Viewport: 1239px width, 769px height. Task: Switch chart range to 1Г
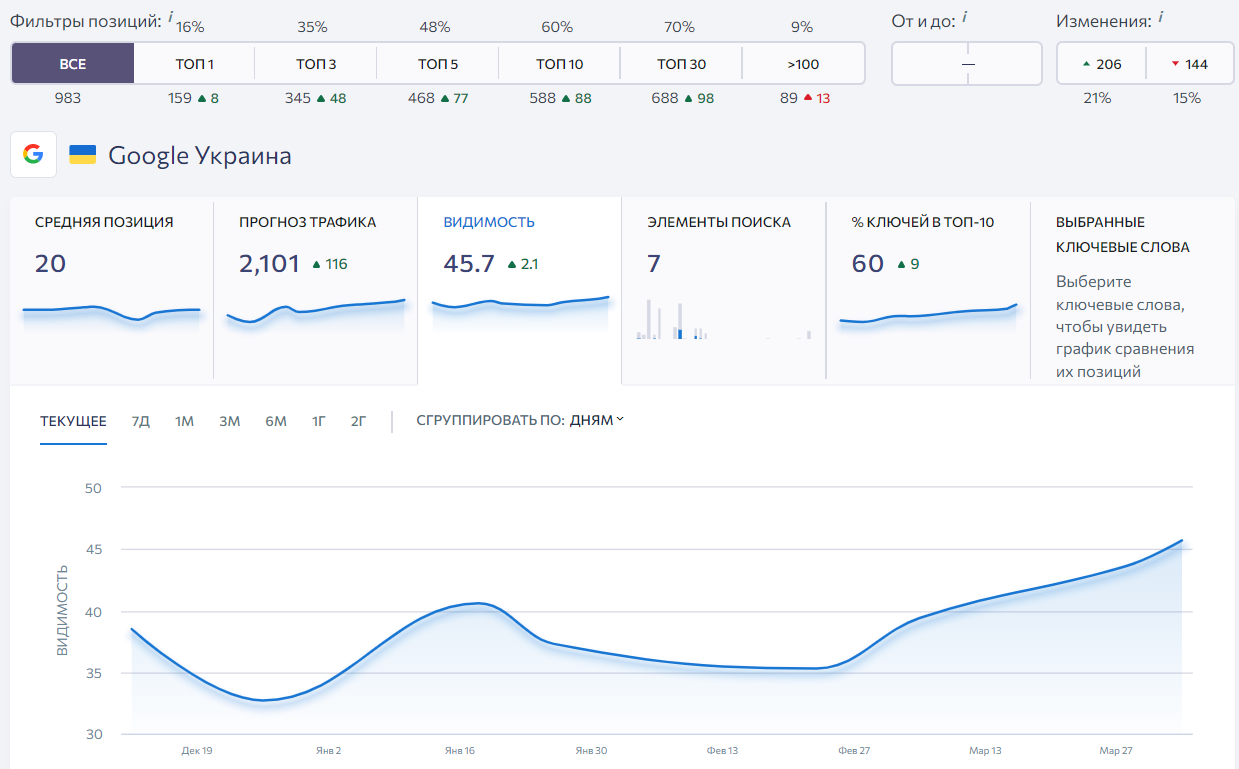318,421
